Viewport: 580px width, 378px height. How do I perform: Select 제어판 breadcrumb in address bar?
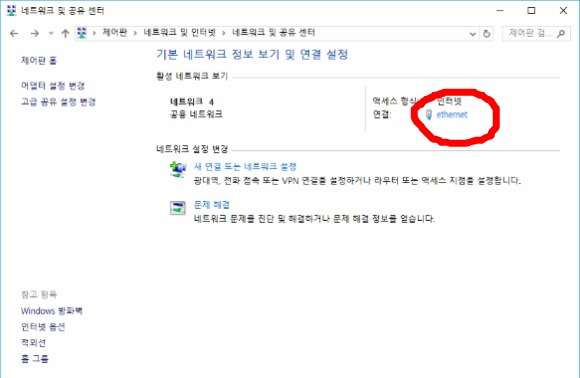(115, 33)
